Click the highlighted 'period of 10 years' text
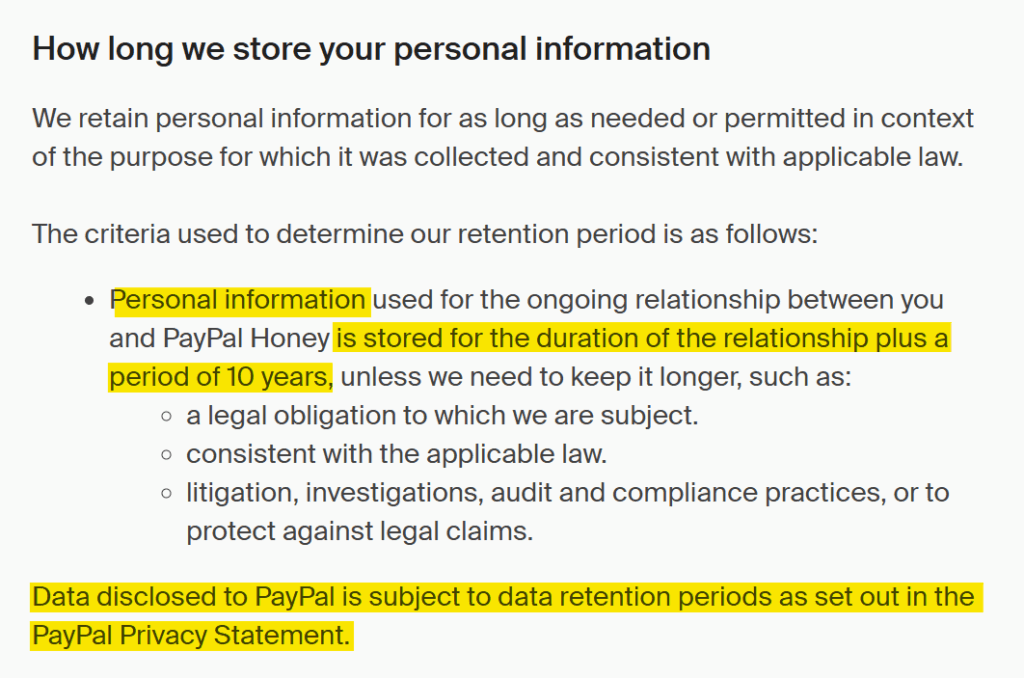This screenshot has height=678, width=1024. pos(220,378)
